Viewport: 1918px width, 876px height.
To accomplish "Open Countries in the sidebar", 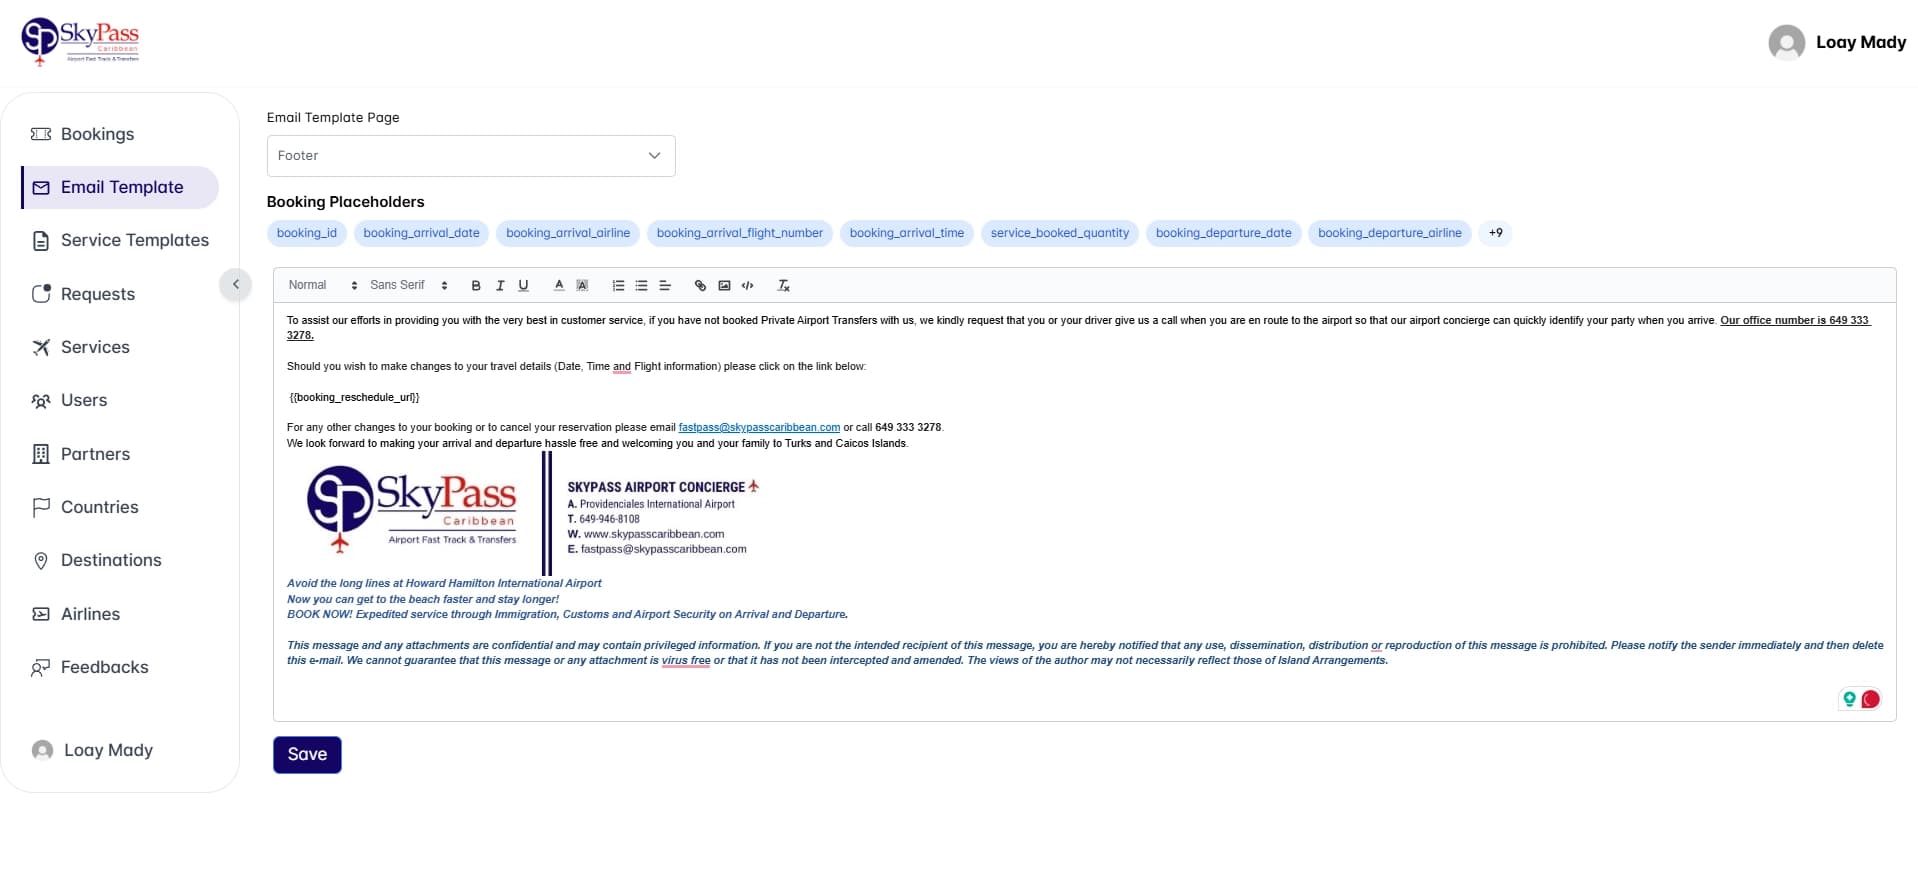I will point(120,507).
